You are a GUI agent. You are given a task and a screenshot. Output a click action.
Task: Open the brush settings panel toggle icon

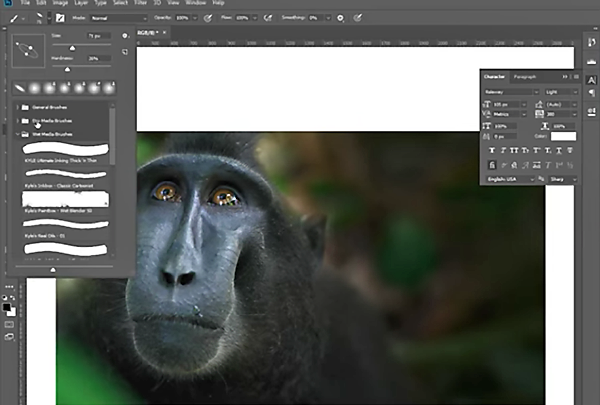[x=60, y=18]
